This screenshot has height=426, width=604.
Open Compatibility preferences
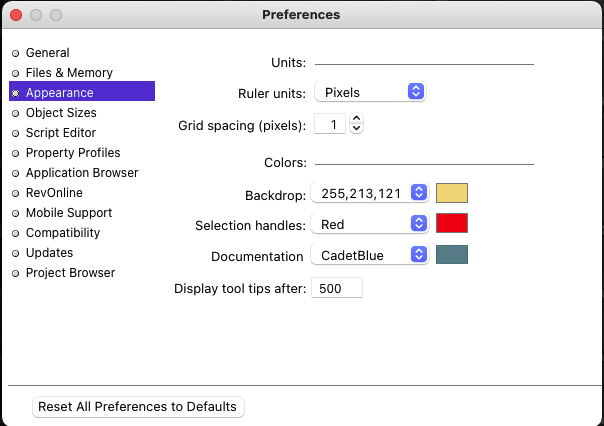click(62, 233)
